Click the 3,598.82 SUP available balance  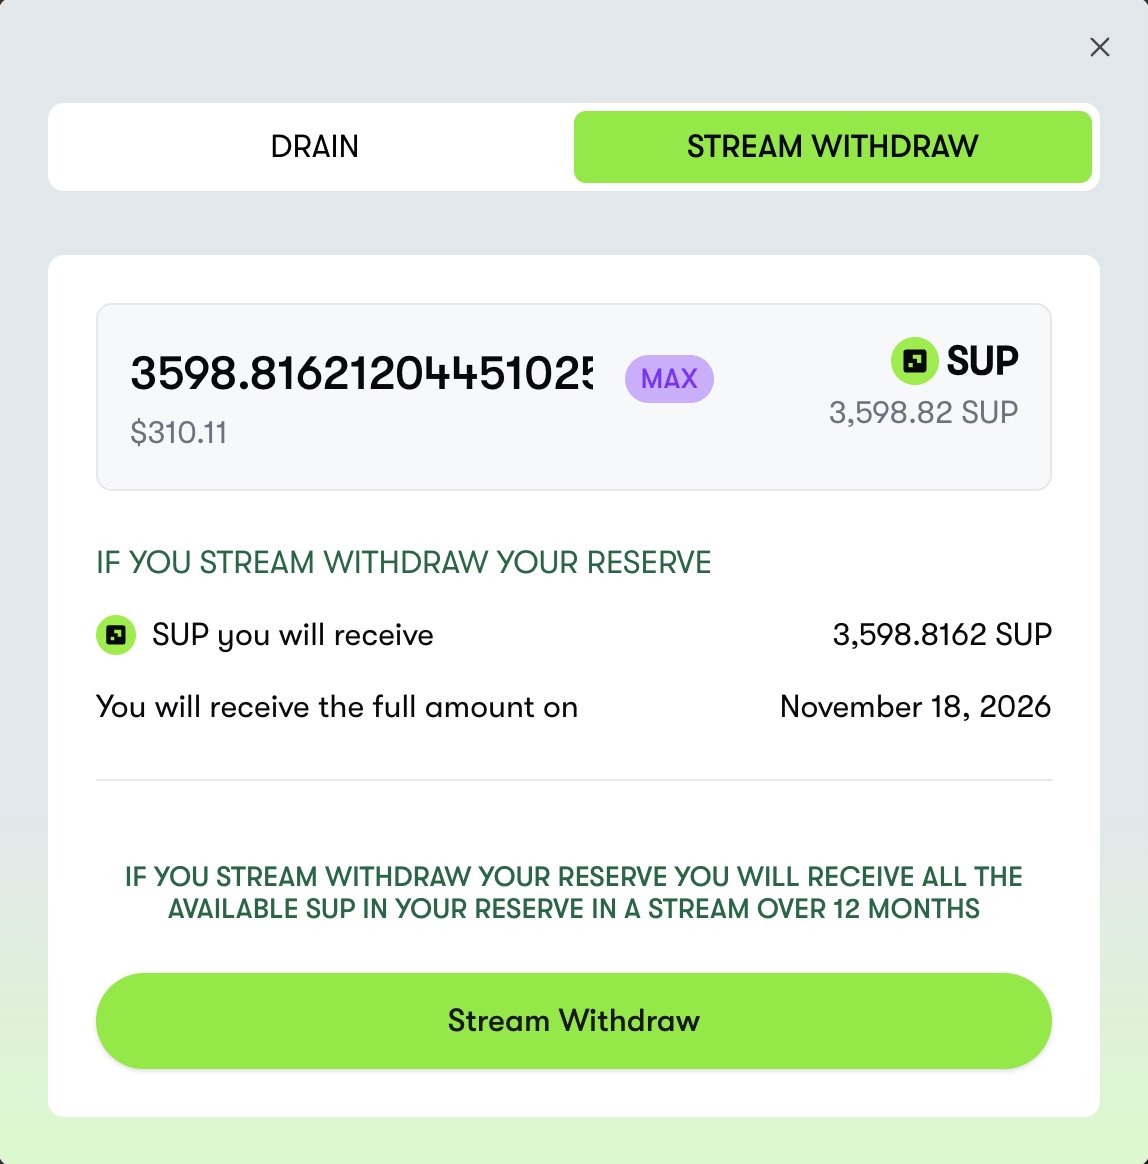click(x=923, y=412)
